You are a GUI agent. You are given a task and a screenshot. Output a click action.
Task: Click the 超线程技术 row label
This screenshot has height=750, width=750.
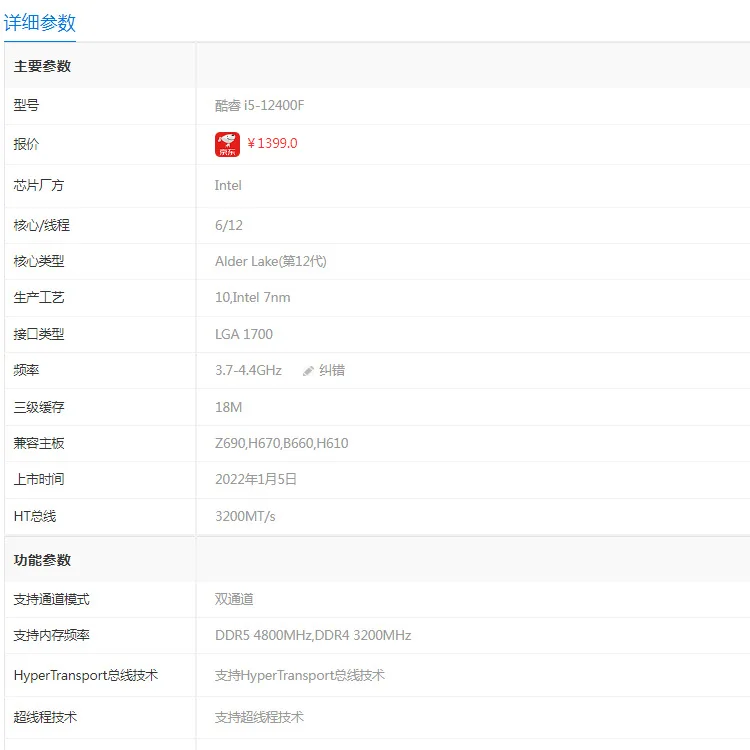[45, 717]
